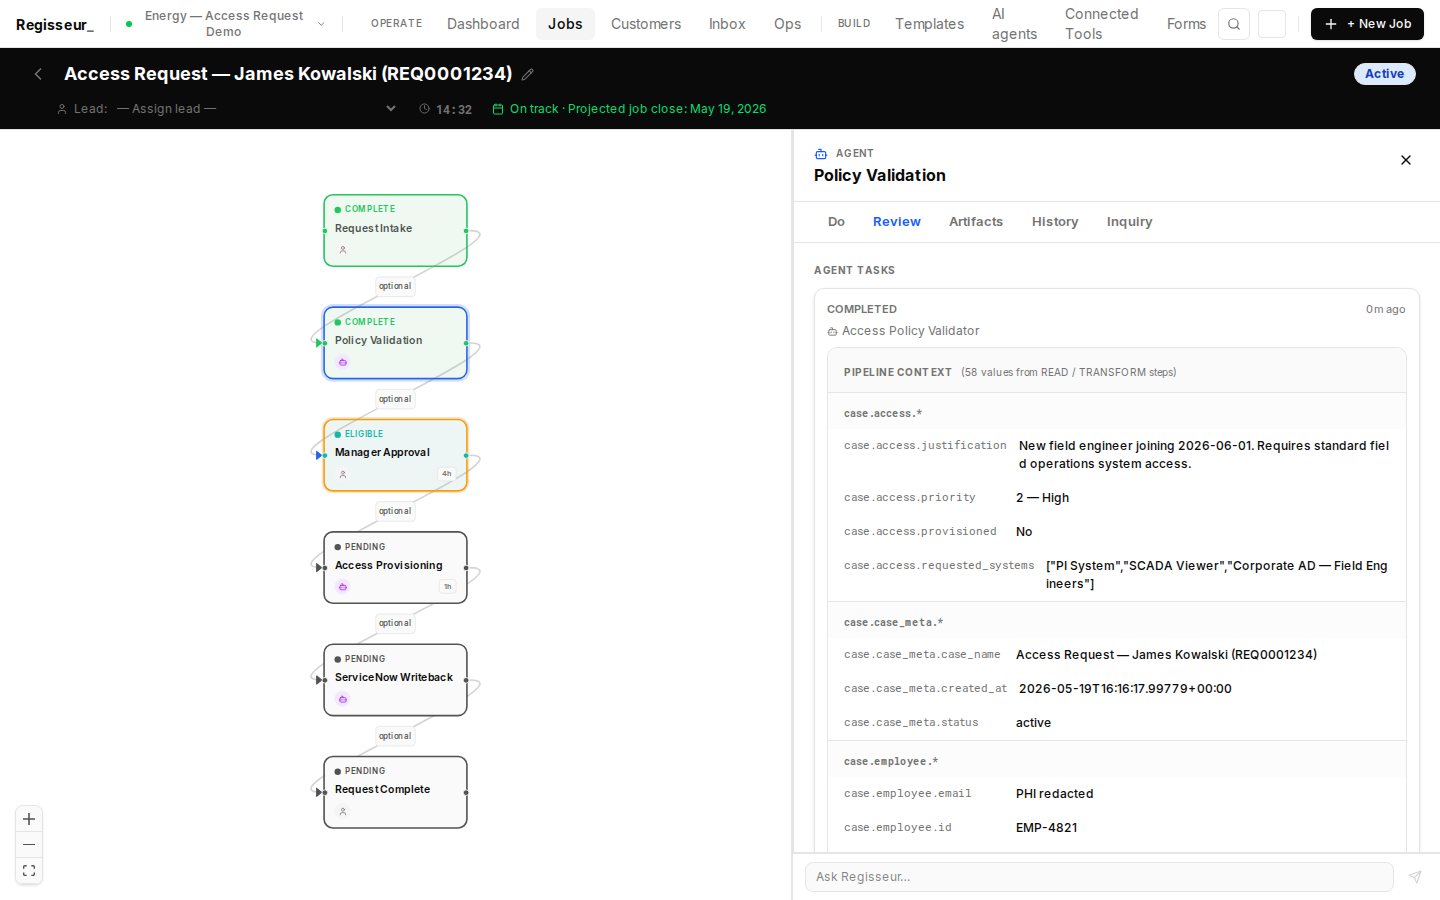Open the Dashboard nav item
Image resolution: width=1440 pixels, height=900 pixels.
coord(483,24)
